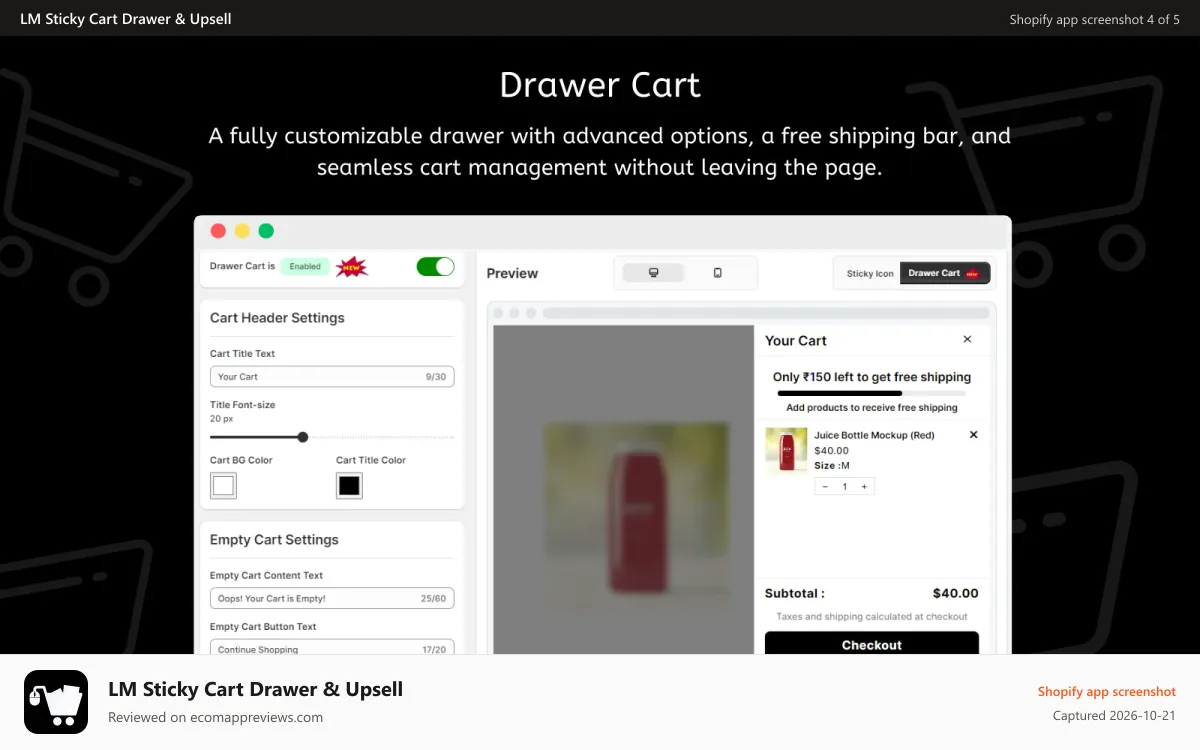The height and width of the screenshot is (750, 1200).
Task: Open the Cart BG Color swatch
Action: (x=223, y=486)
